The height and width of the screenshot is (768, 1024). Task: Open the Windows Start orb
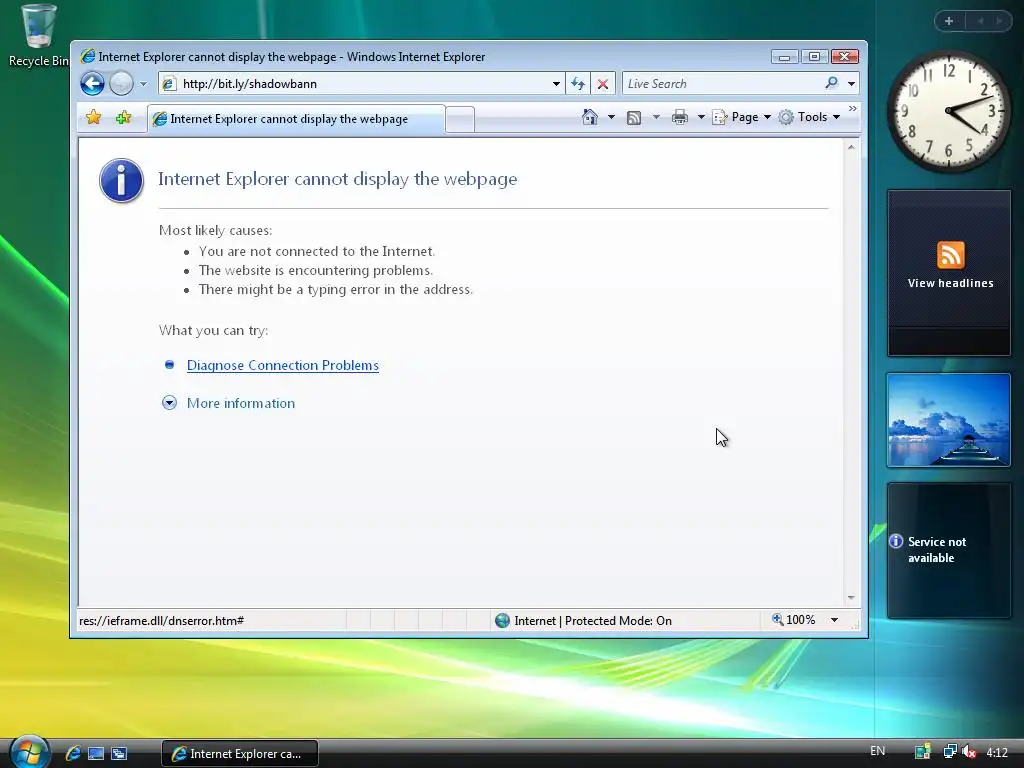pos(28,752)
